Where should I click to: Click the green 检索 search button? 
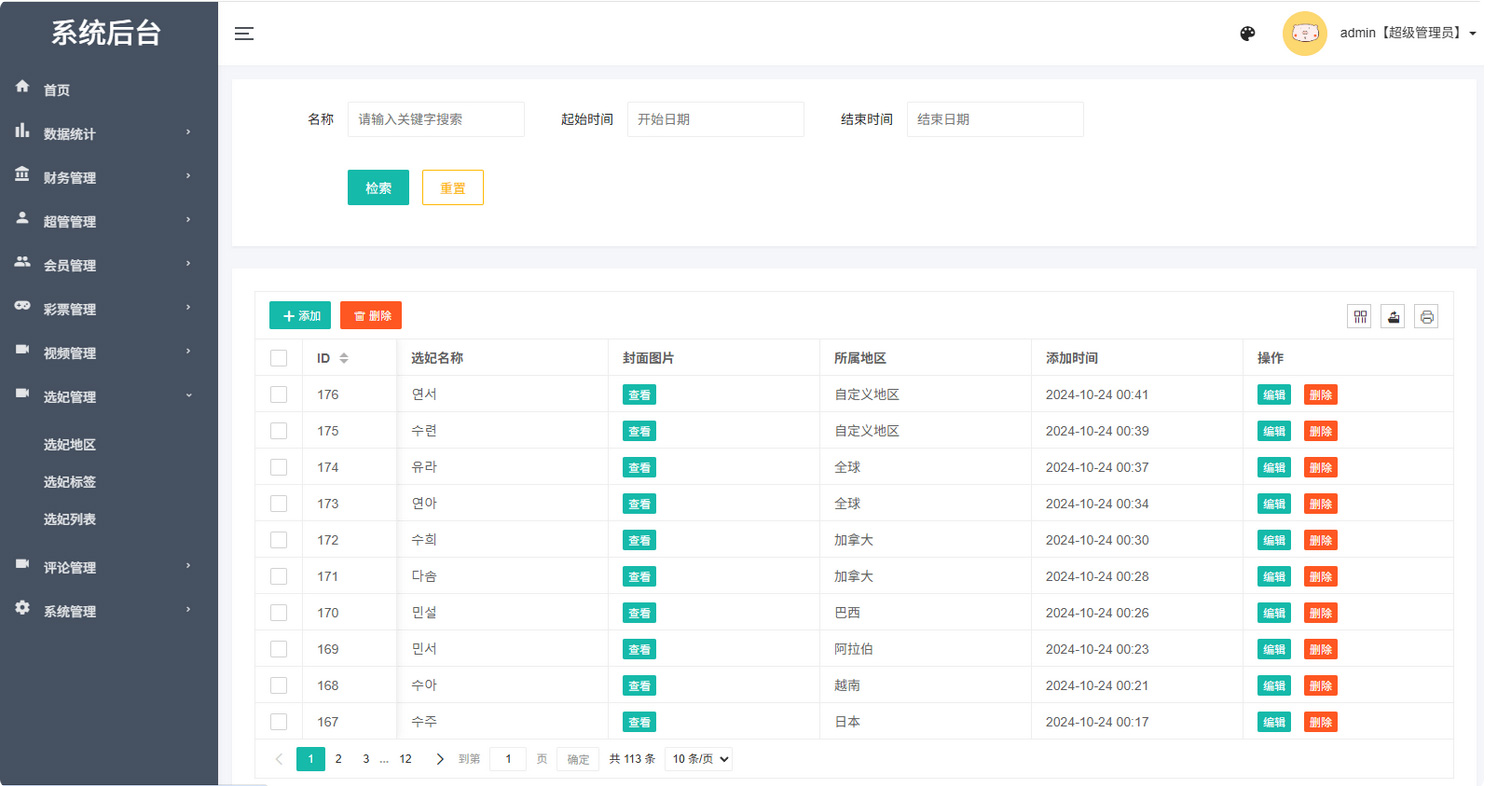[x=378, y=188]
